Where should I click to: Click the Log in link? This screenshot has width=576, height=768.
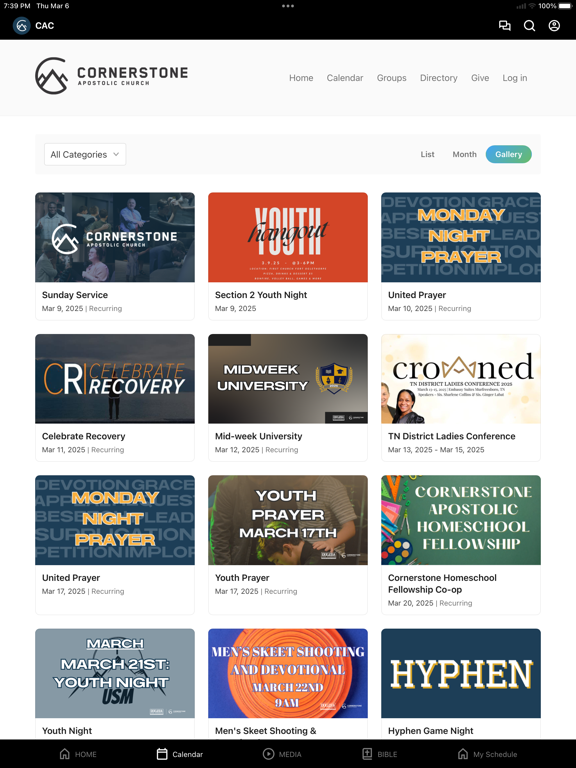[515, 78]
